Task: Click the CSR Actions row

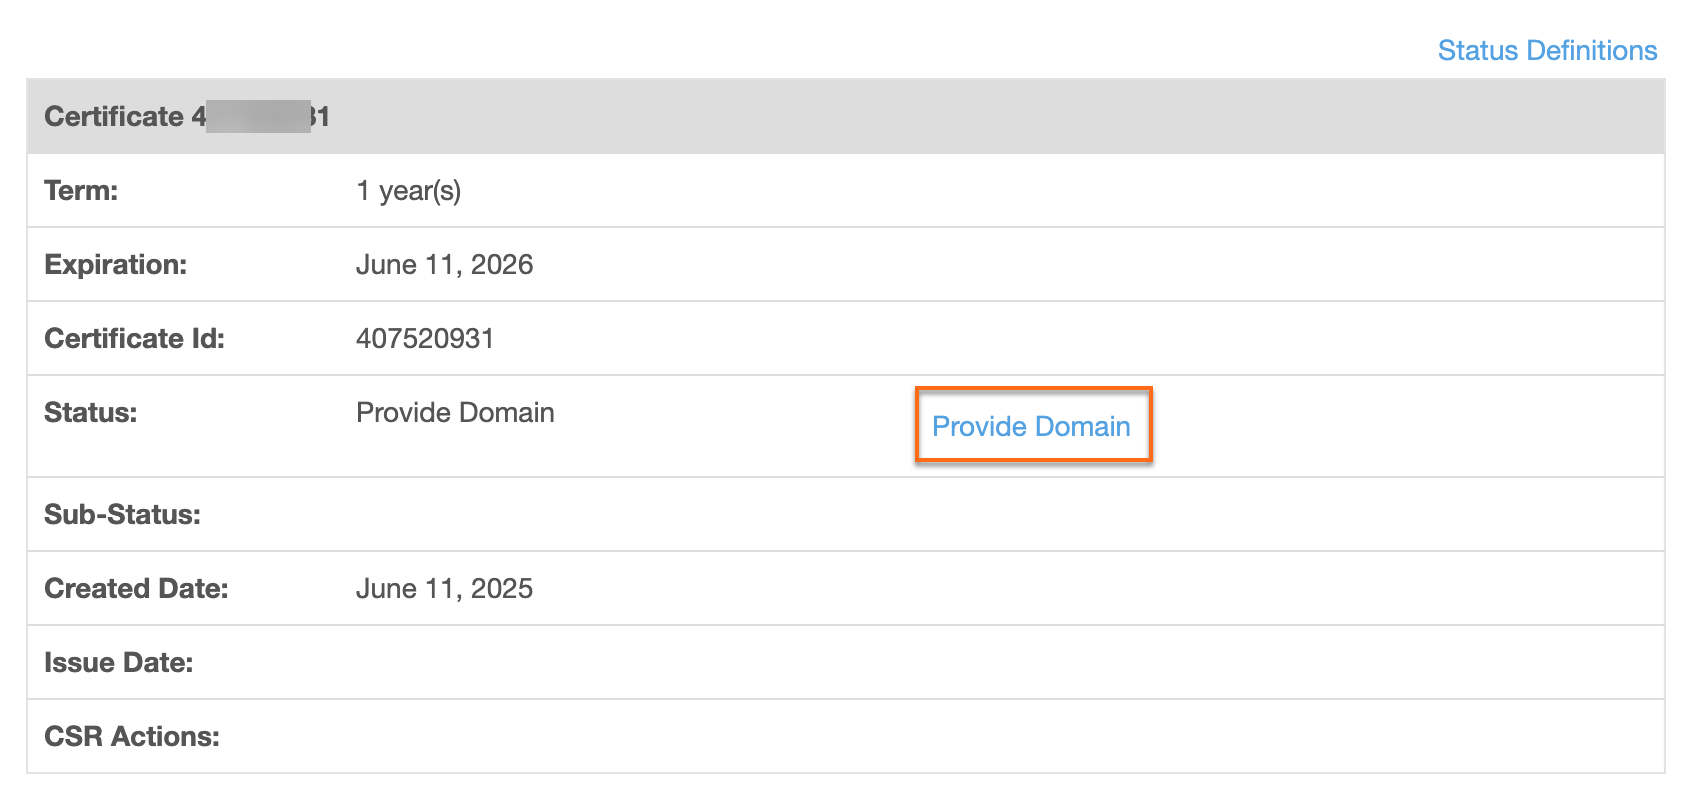Action: click(x=129, y=736)
